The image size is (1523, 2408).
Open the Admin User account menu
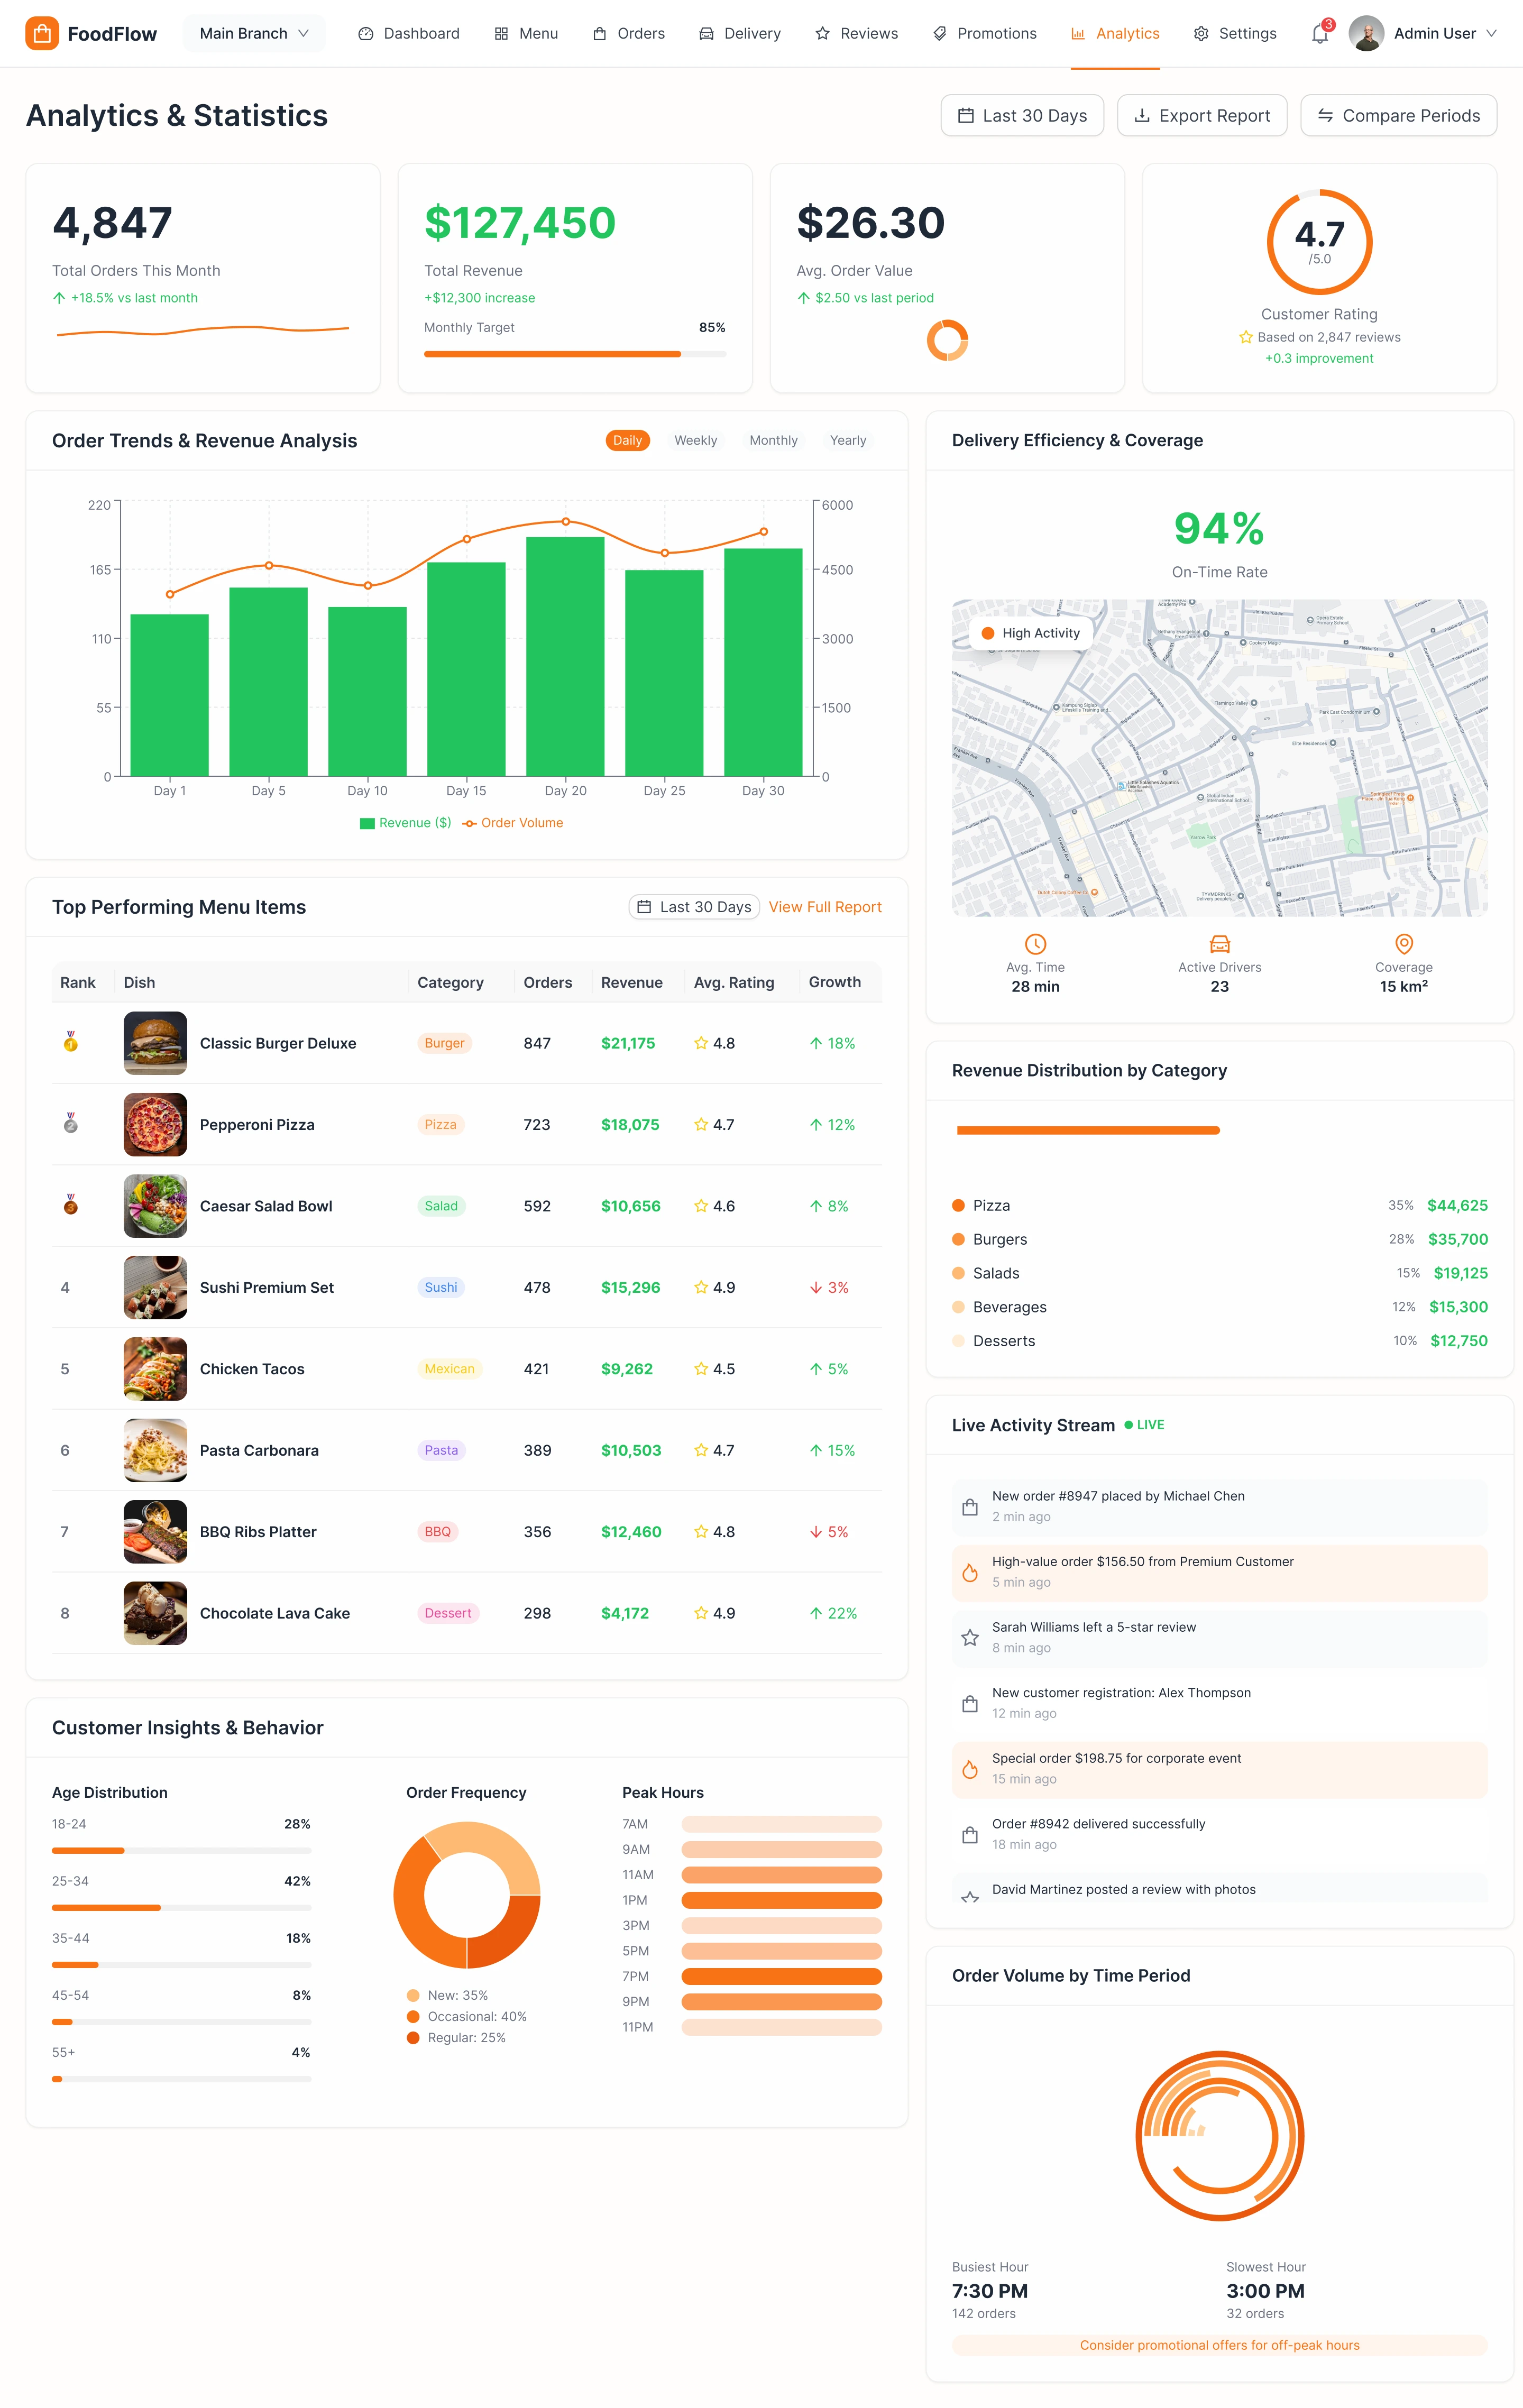pyautogui.click(x=1423, y=34)
